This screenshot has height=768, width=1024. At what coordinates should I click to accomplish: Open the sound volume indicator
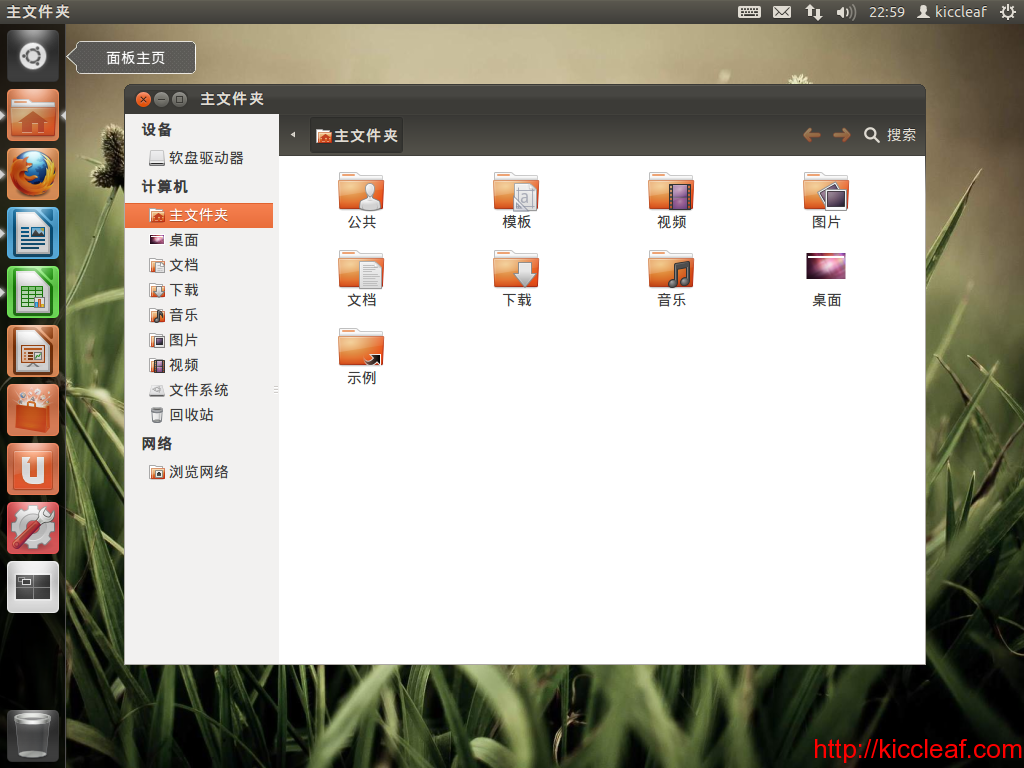pyautogui.click(x=846, y=12)
